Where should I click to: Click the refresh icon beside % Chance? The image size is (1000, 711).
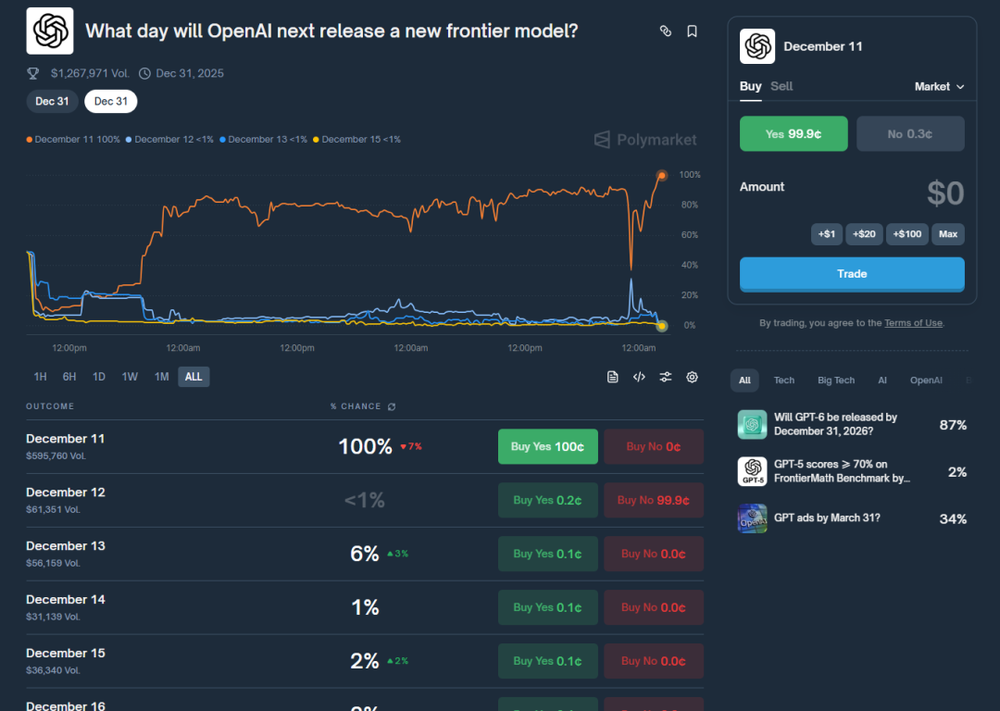pos(391,407)
